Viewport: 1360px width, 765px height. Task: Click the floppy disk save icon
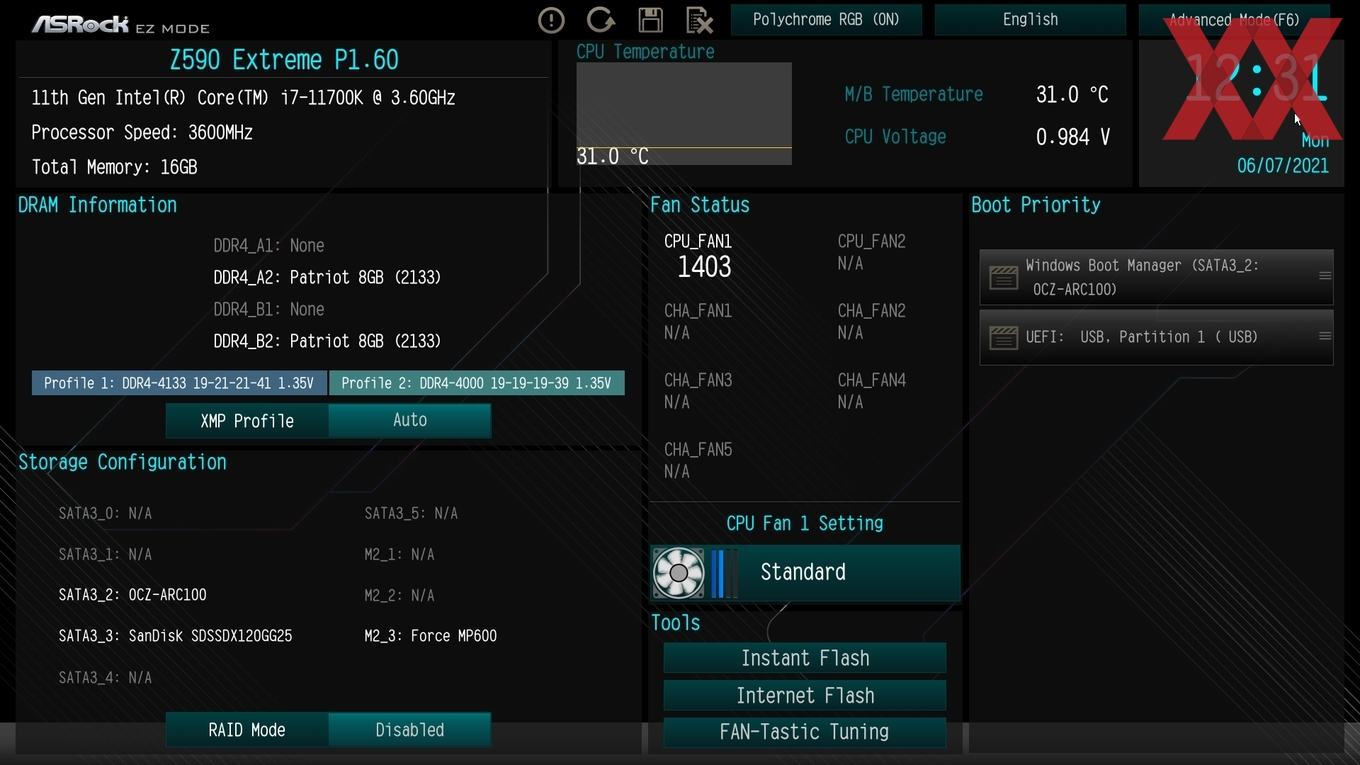pyautogui.click(x=650, y=20)
